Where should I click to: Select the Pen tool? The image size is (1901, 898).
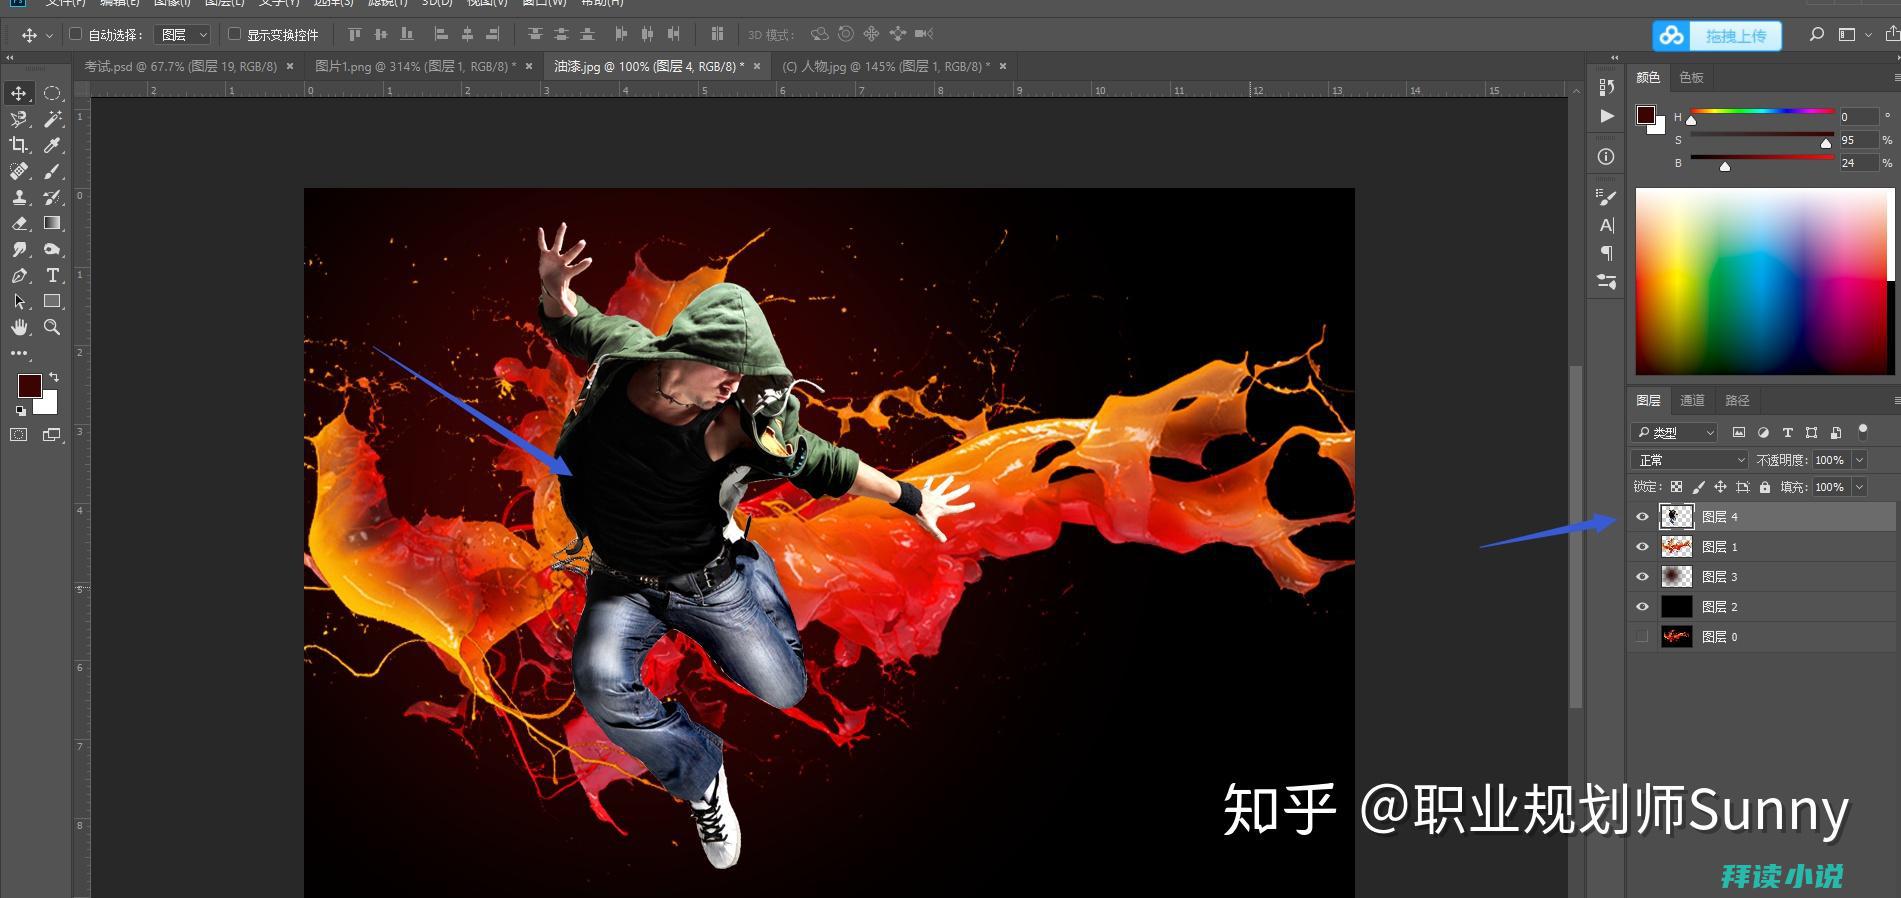19,275
